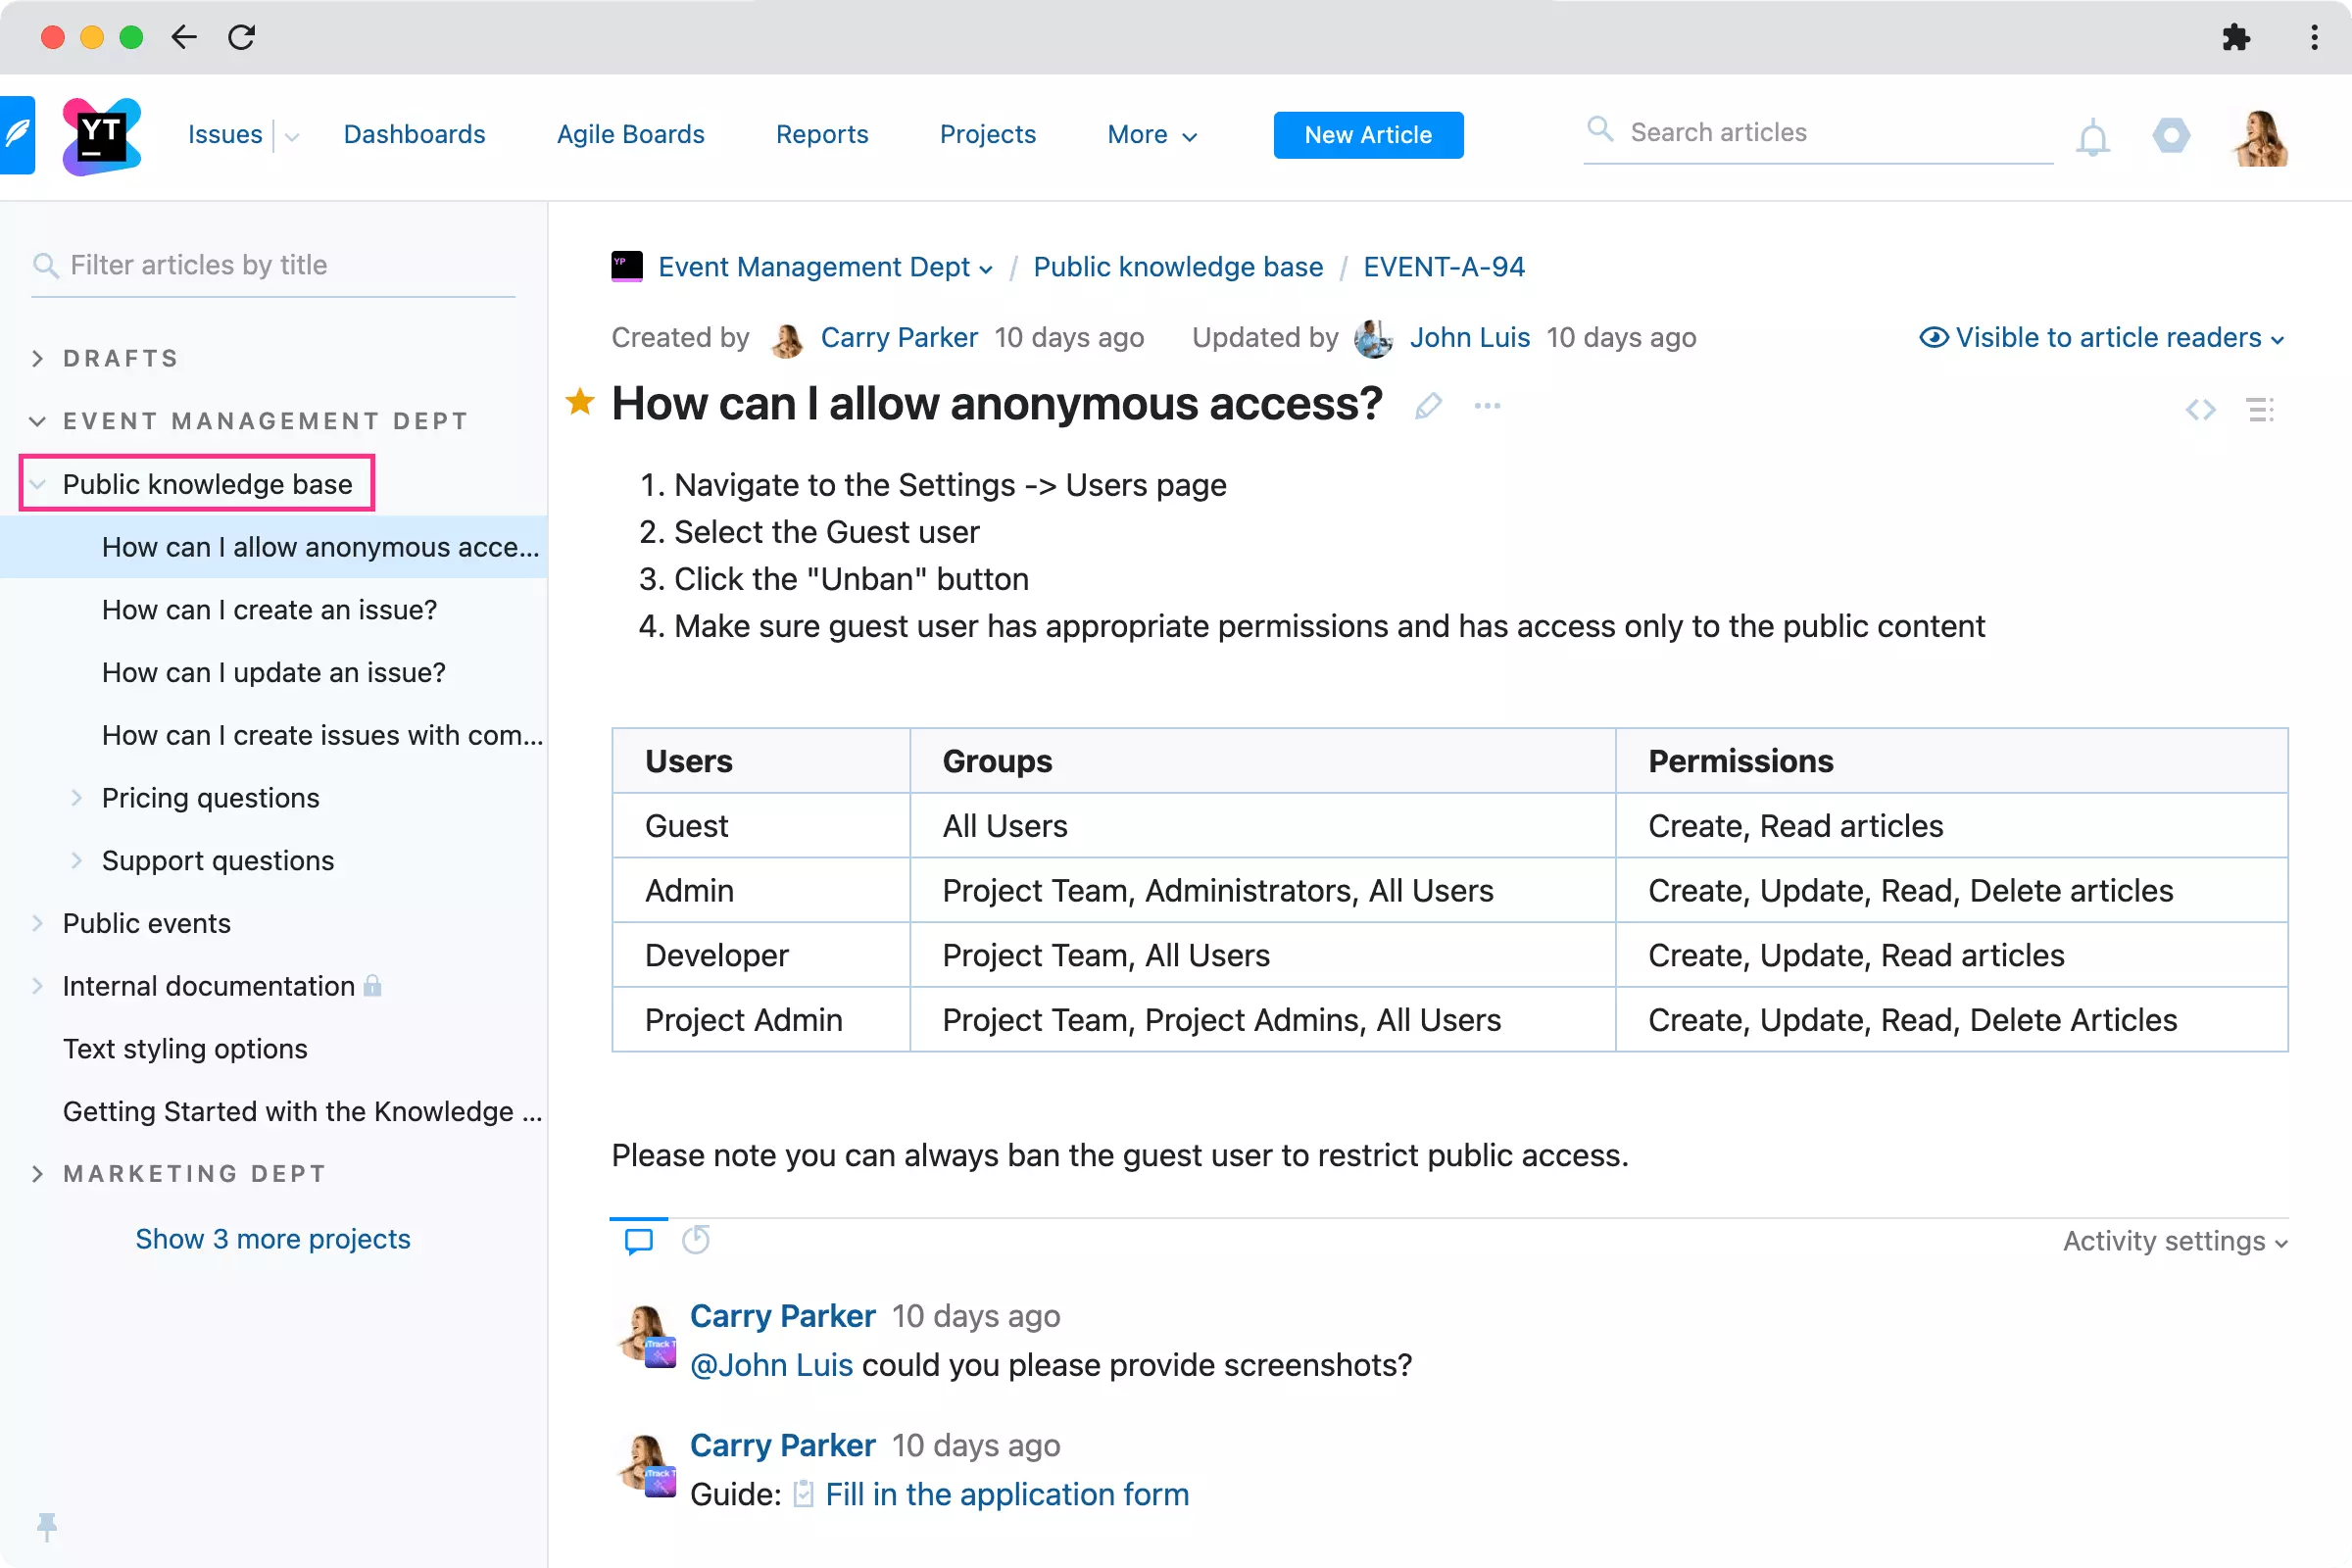Open the More menu
Screen dimensions: 2352x1568
(1152, 135)
